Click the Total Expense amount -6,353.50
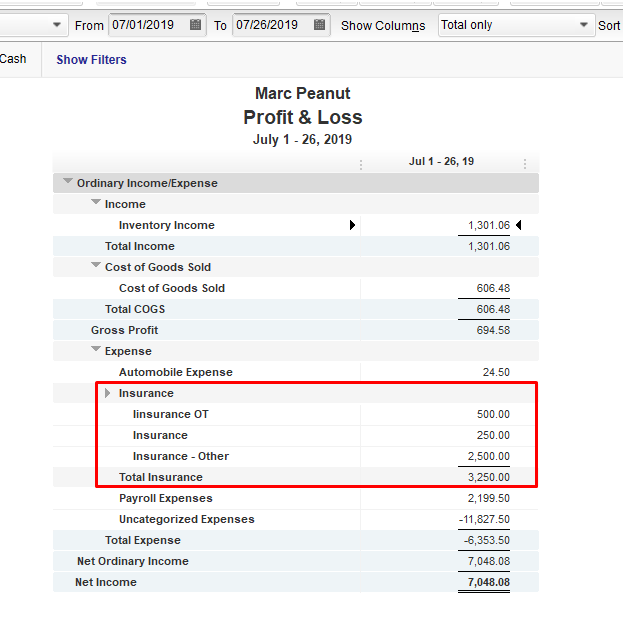 point(487,540)
